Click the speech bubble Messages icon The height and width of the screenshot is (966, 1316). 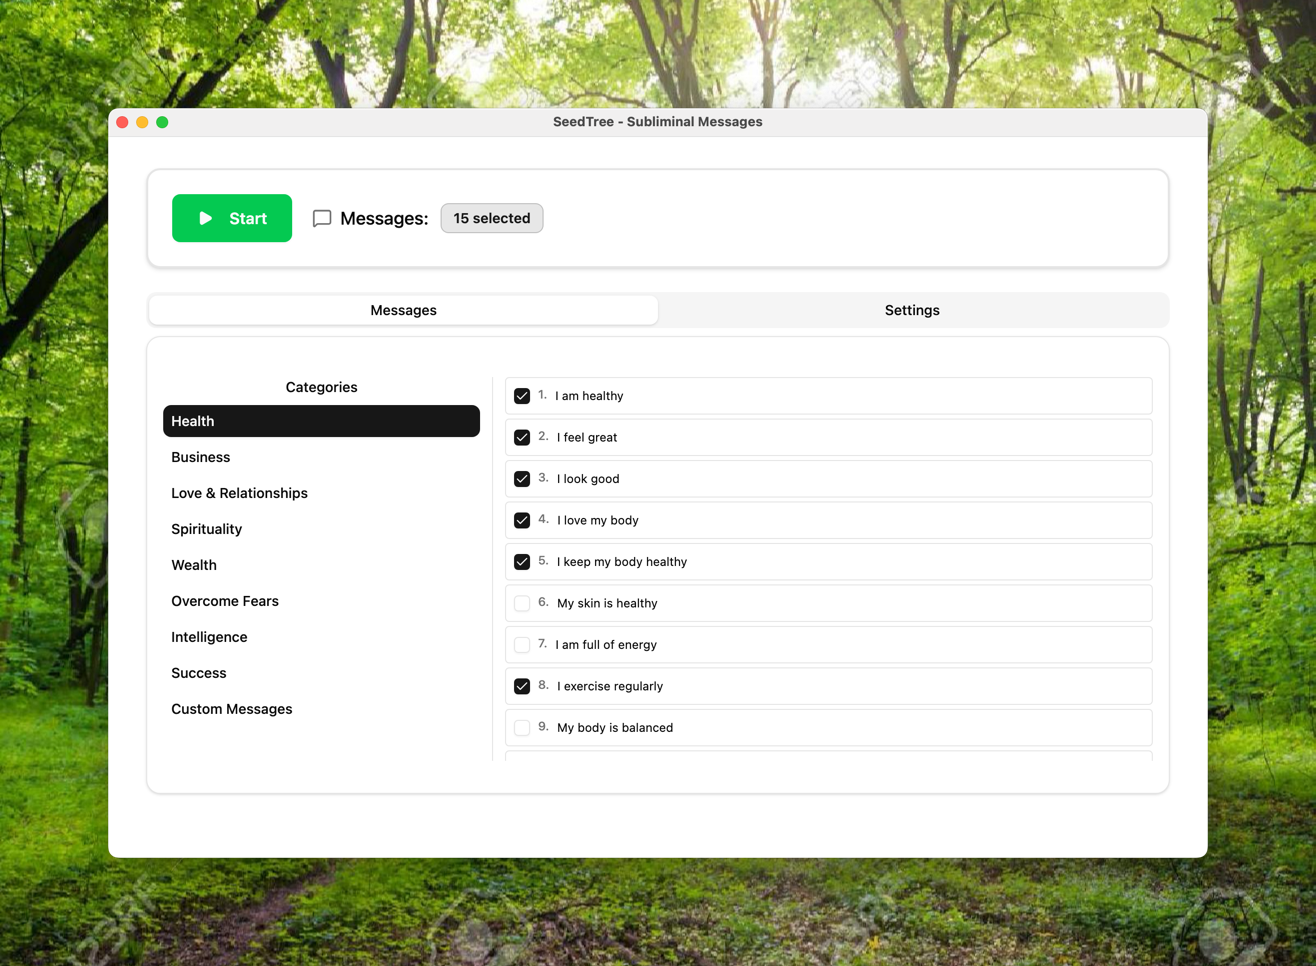pos(322,218)
